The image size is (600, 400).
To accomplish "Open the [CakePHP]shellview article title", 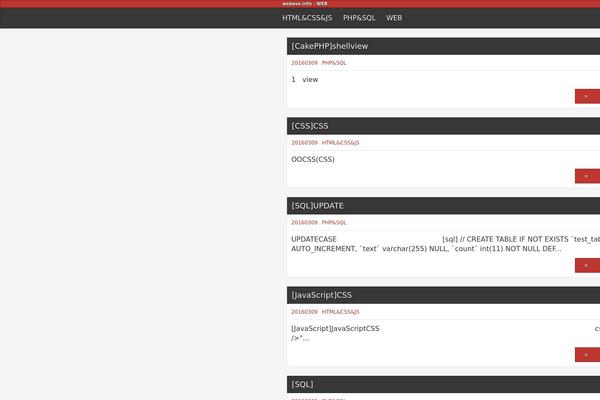I will click(329, 46).
